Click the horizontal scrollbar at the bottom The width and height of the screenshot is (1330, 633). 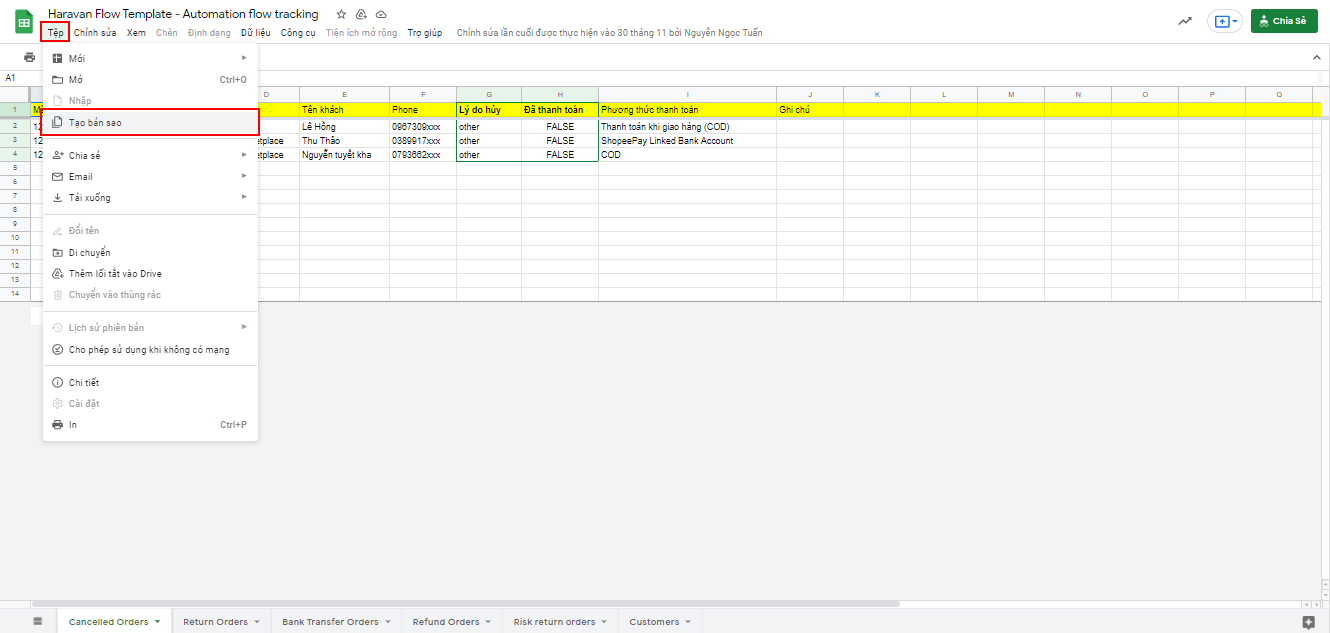465,604
